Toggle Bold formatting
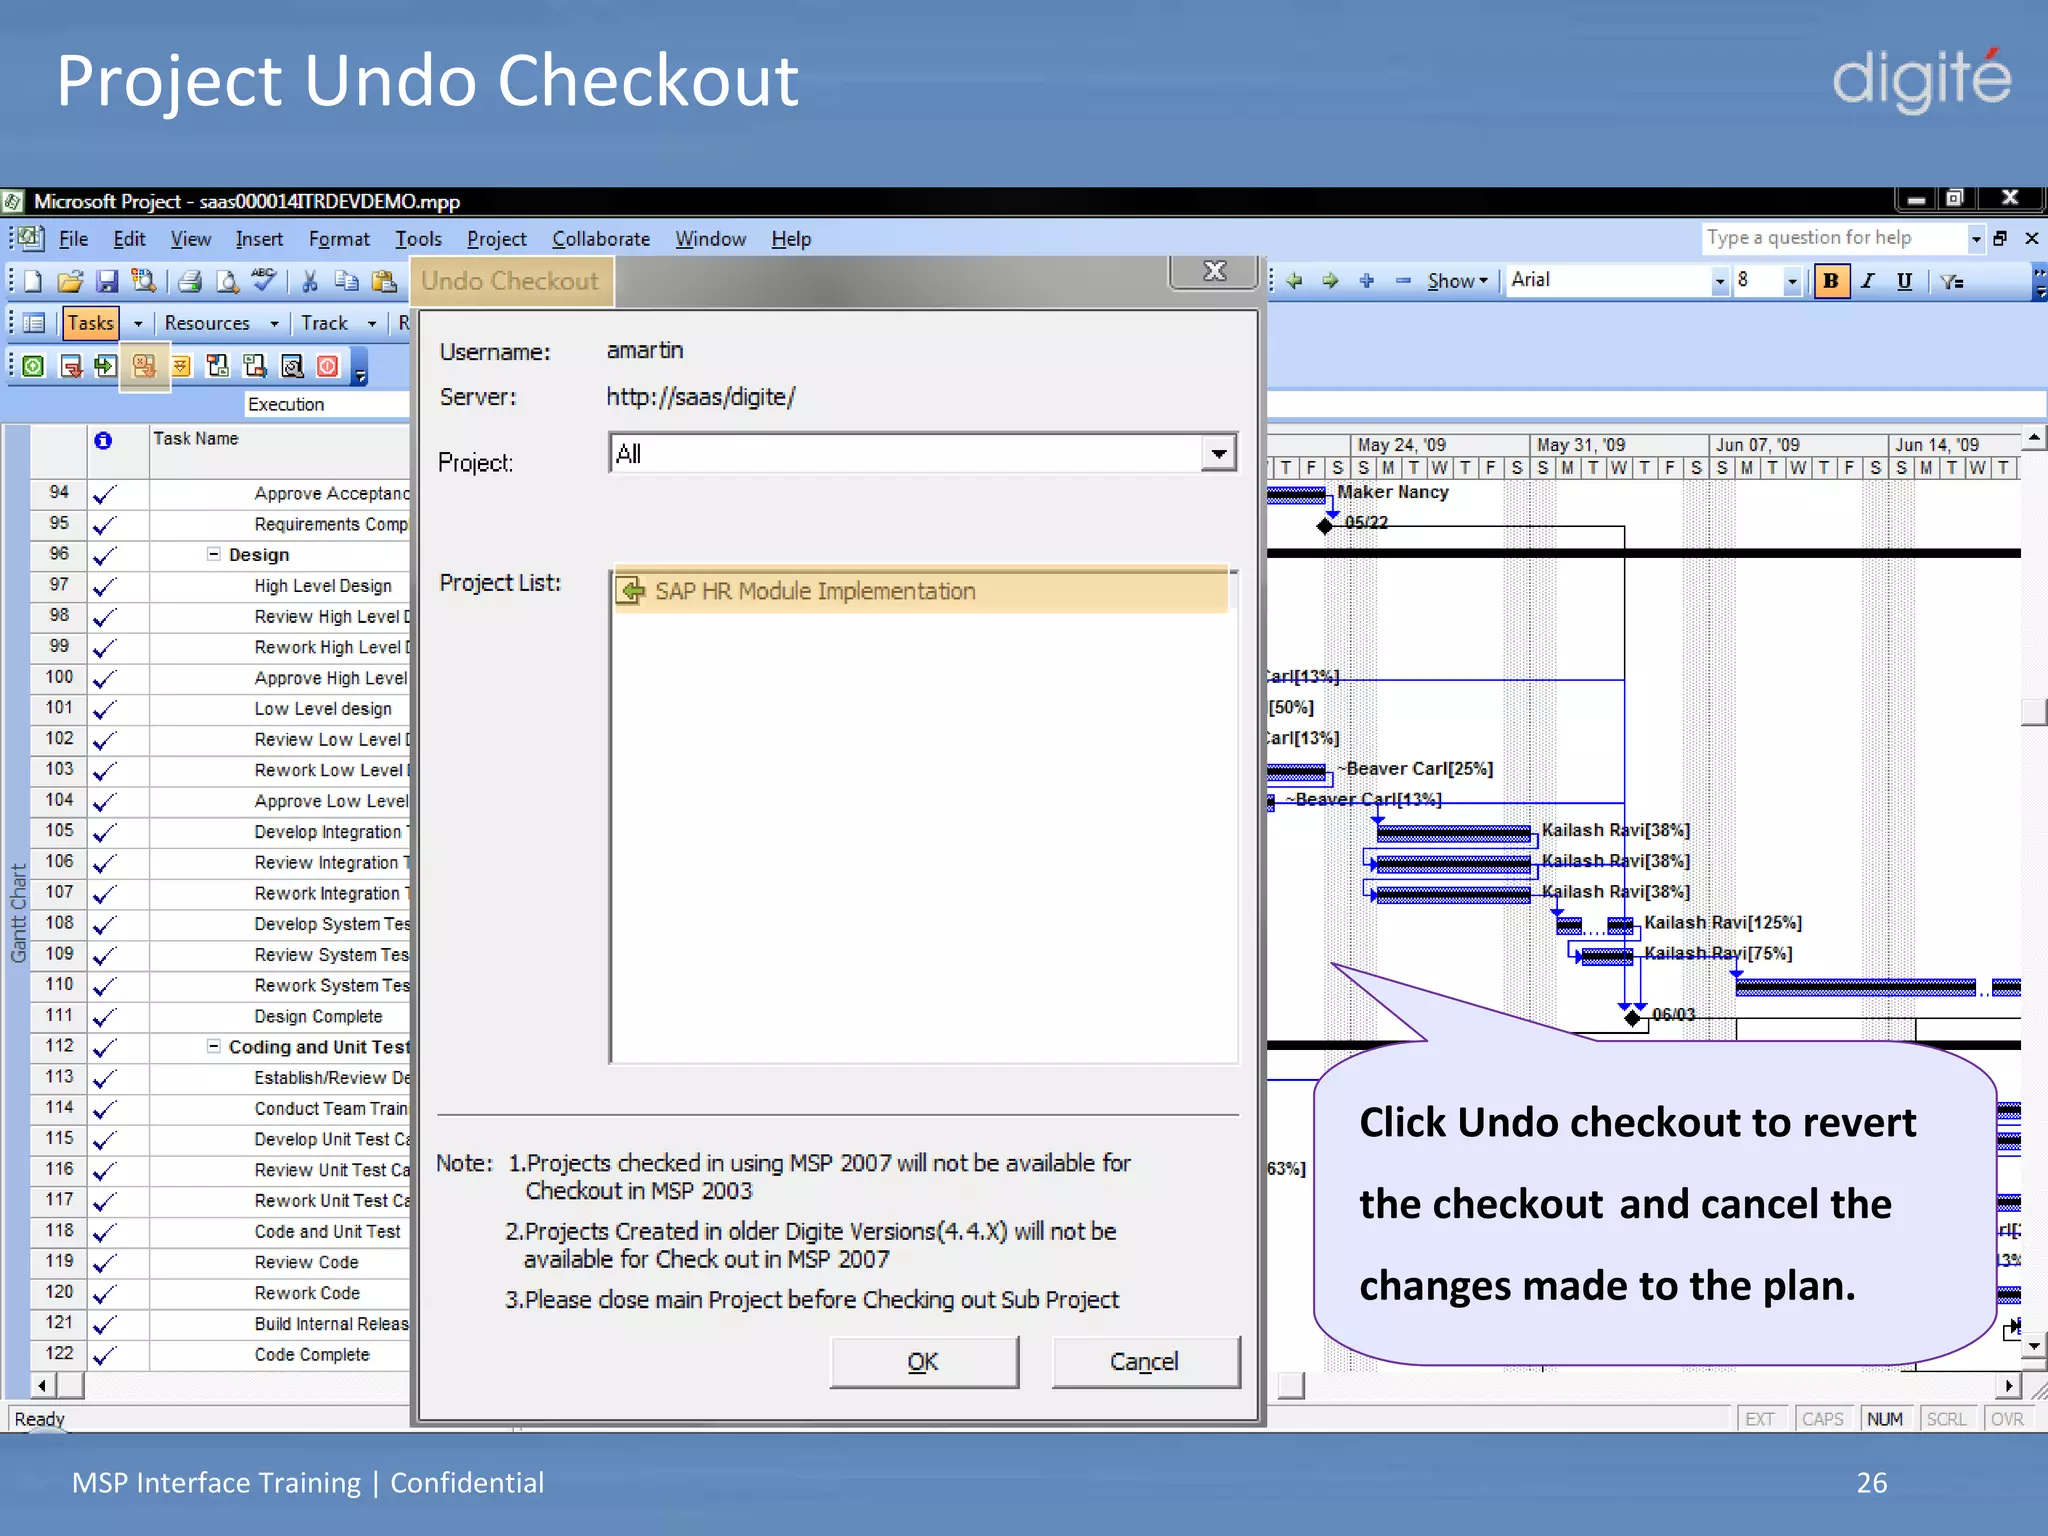Viewport: 2048px width, 1536px height. 1831,281
